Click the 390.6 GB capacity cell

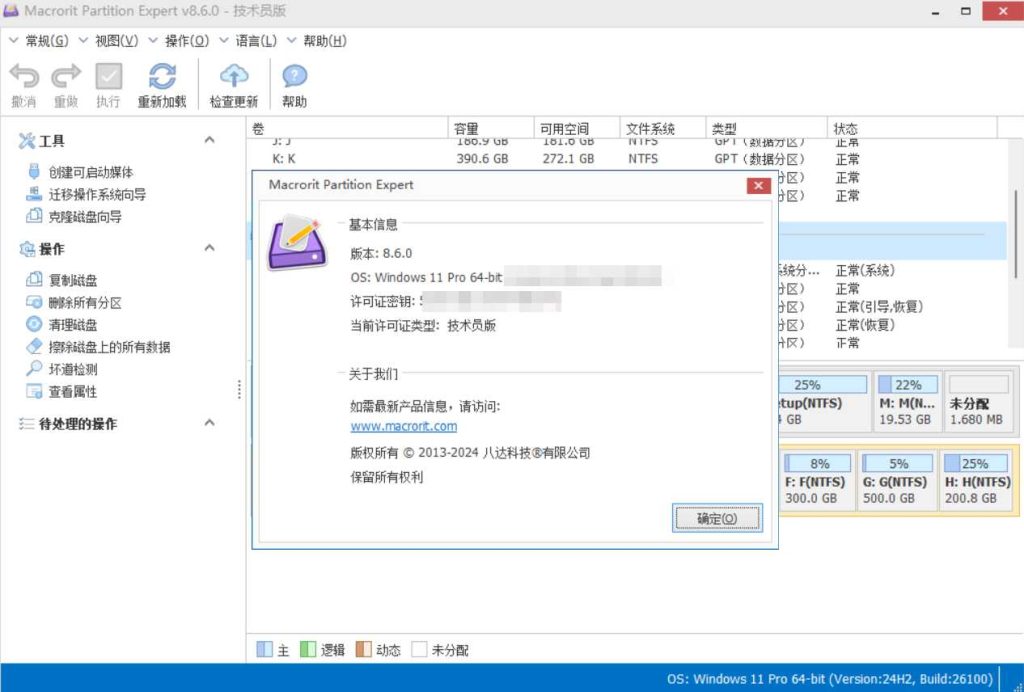click(x=482, y=159)
